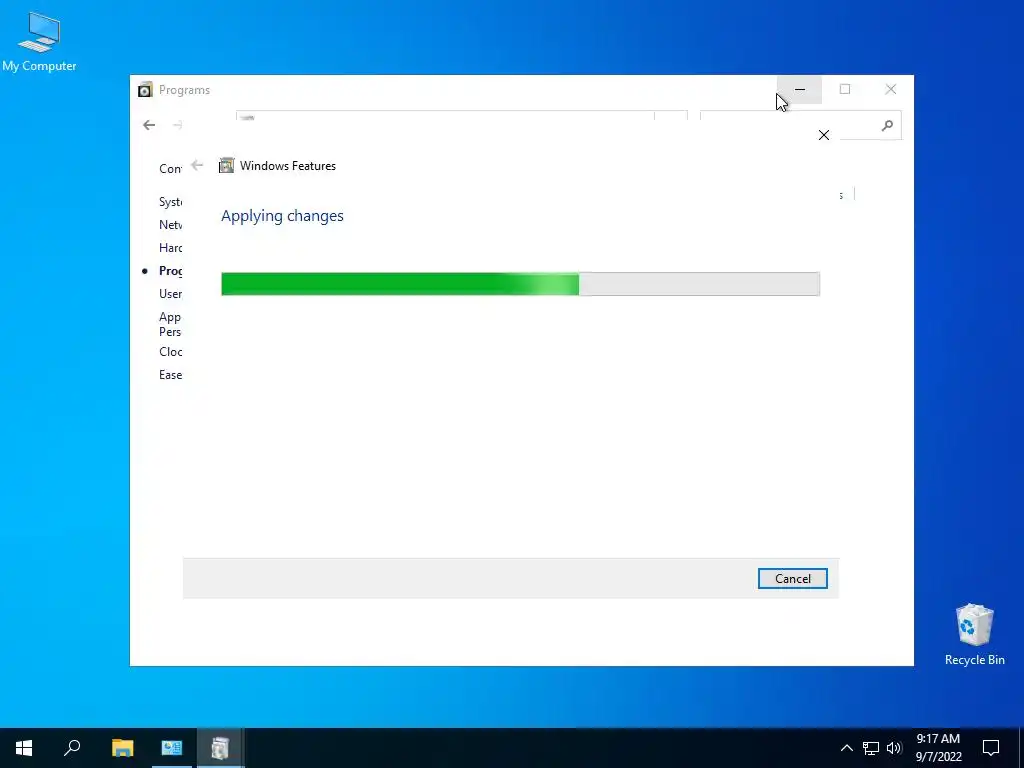The image size is (1024, 768).
Task: Open the truncated 'Cloc' sidebar category
Action: coord(170,351)
